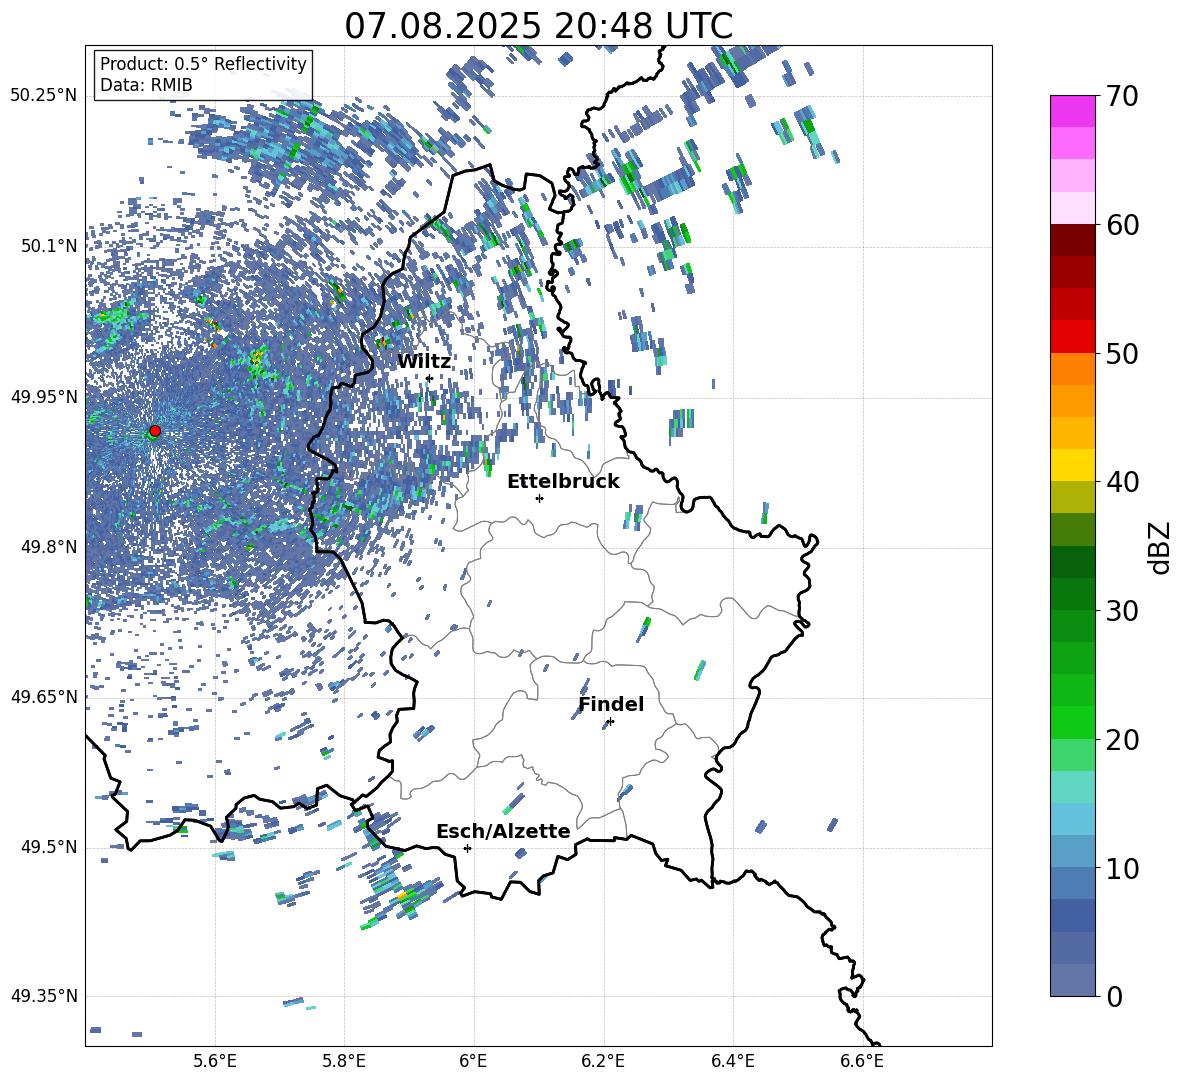Click the 49.8°N latitude label
Screen dimensions: 1184x1081
tap(48, 547)
